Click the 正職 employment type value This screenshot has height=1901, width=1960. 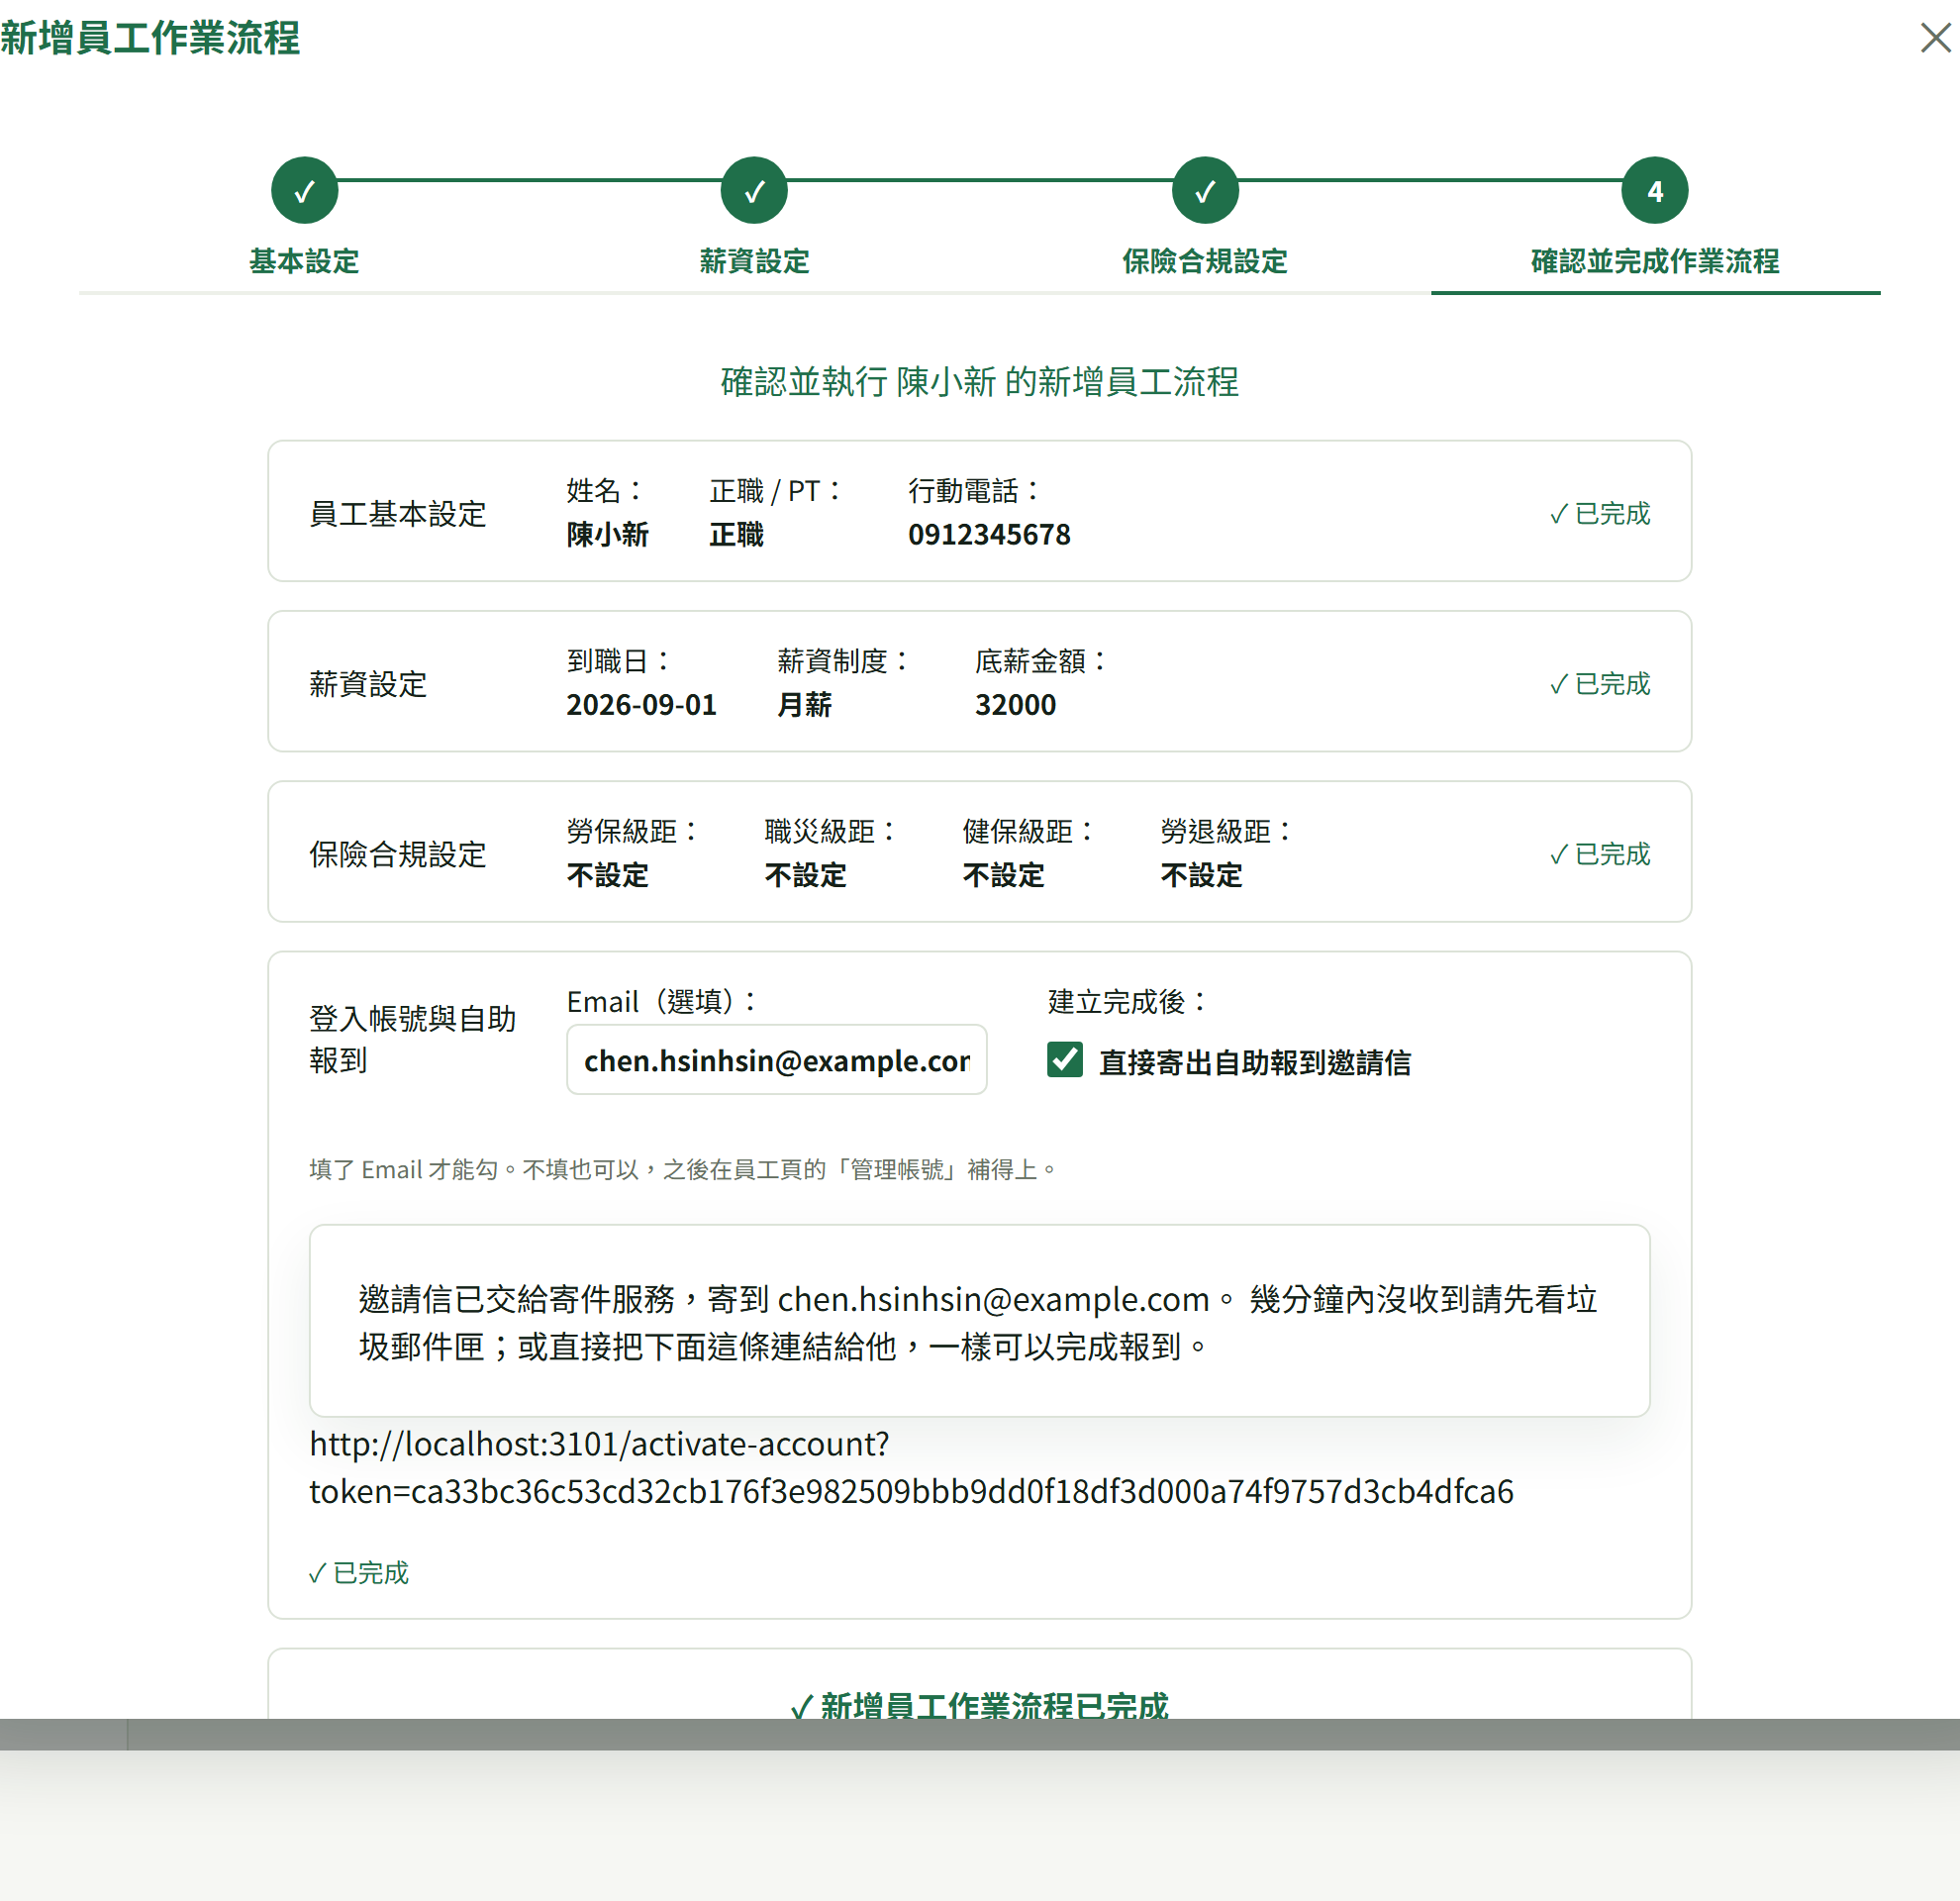coord(736,535)
